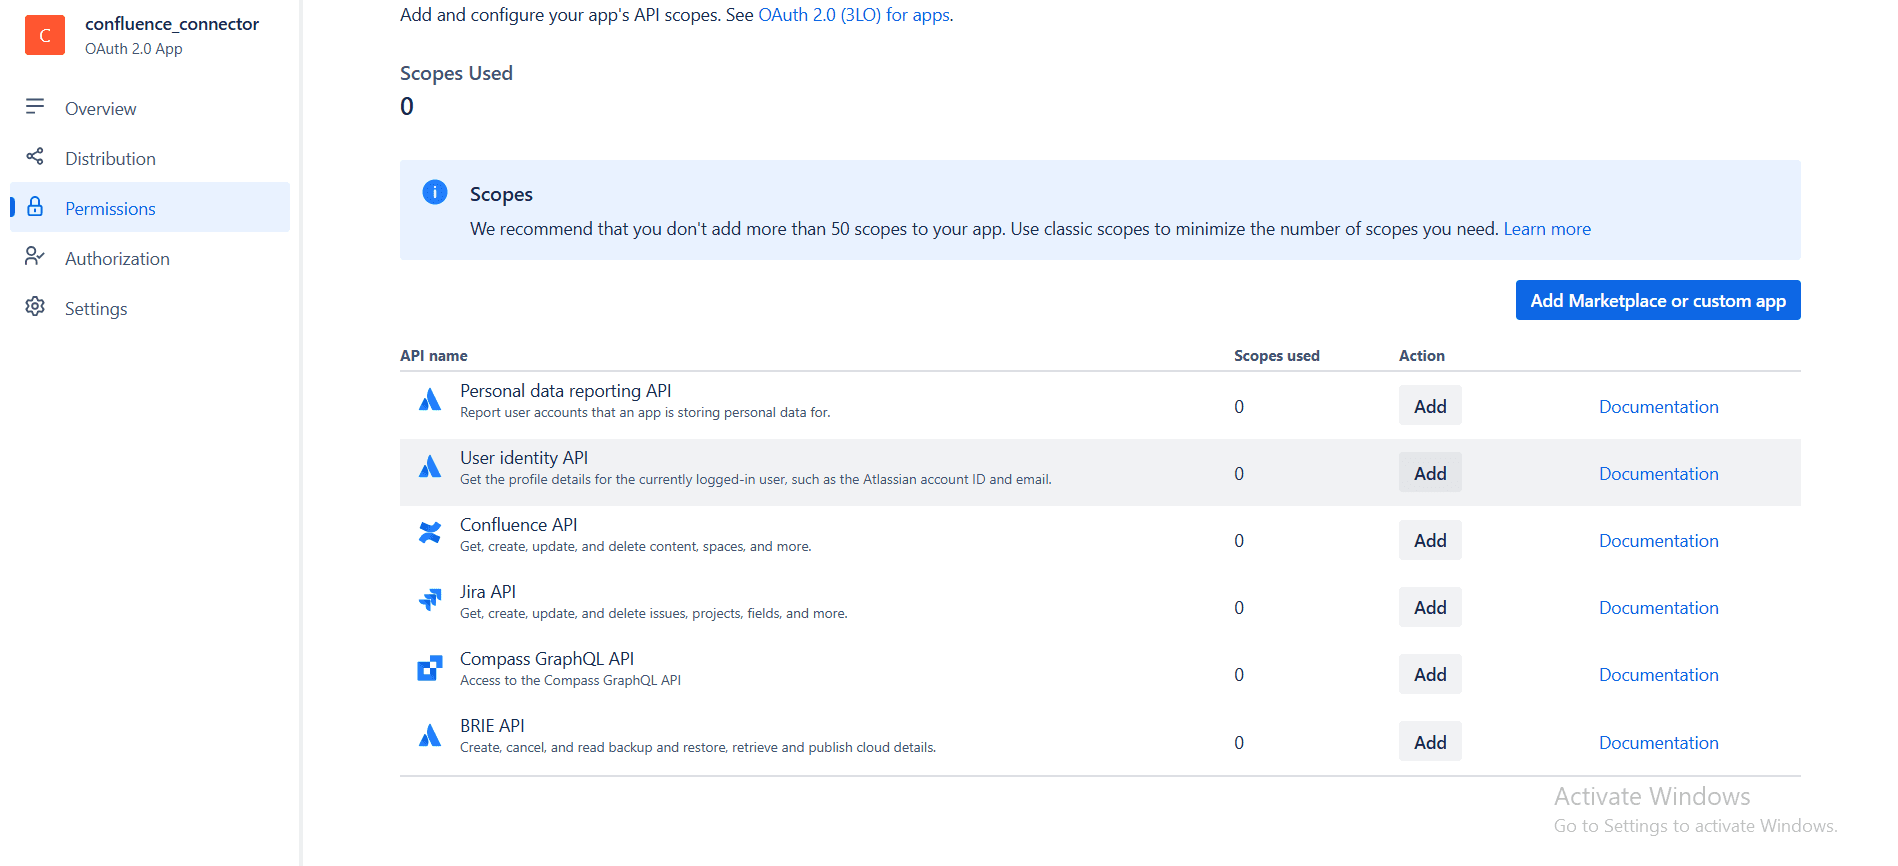Add the Personal data reporting API
1898x866 pixels.
tap(1430, 406)
